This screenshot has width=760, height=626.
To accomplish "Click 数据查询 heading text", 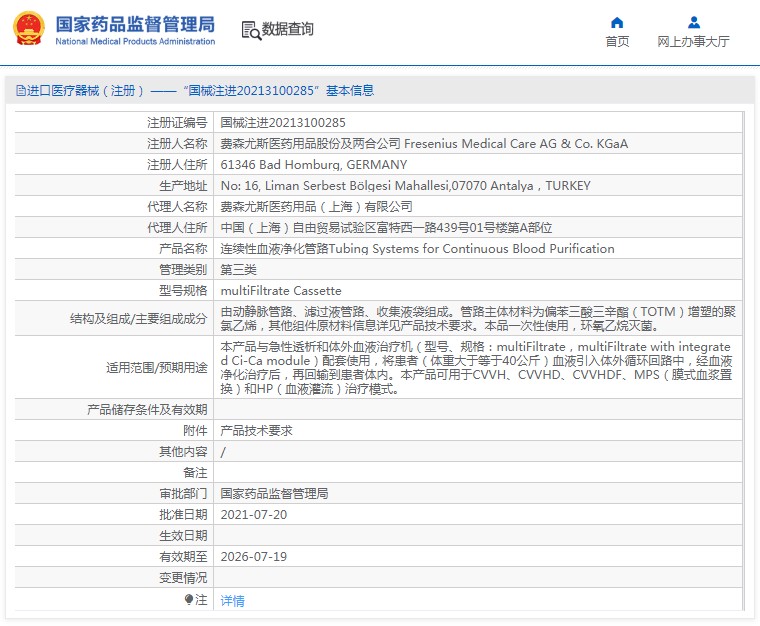I will click(287, 29).
